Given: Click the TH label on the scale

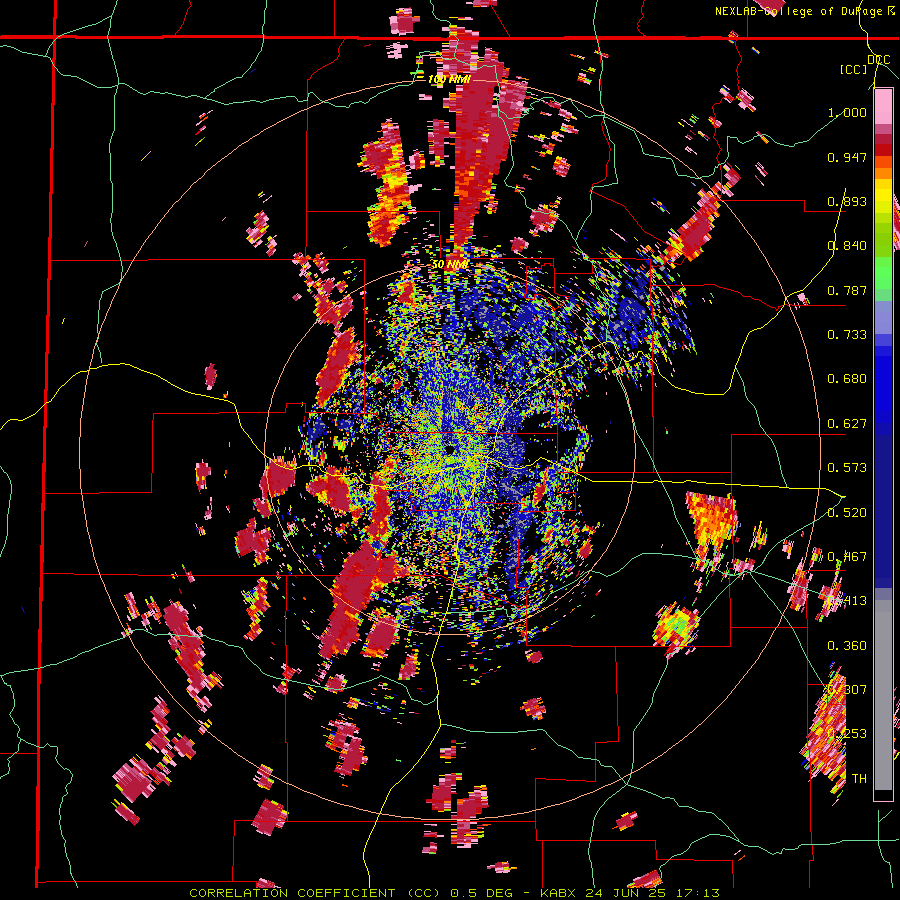Looking at the screenshot, I should click(x=859, y=778).
